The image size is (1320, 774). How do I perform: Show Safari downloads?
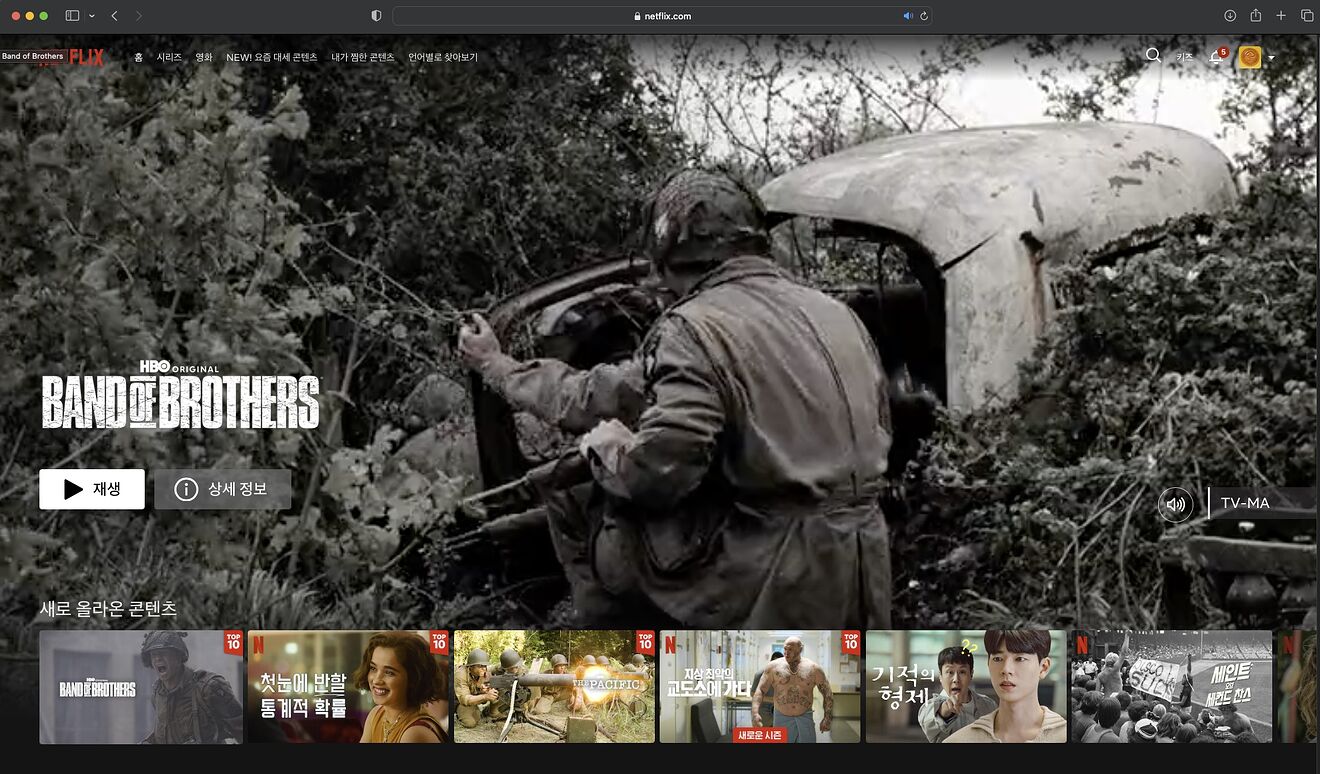[1230, 16]
